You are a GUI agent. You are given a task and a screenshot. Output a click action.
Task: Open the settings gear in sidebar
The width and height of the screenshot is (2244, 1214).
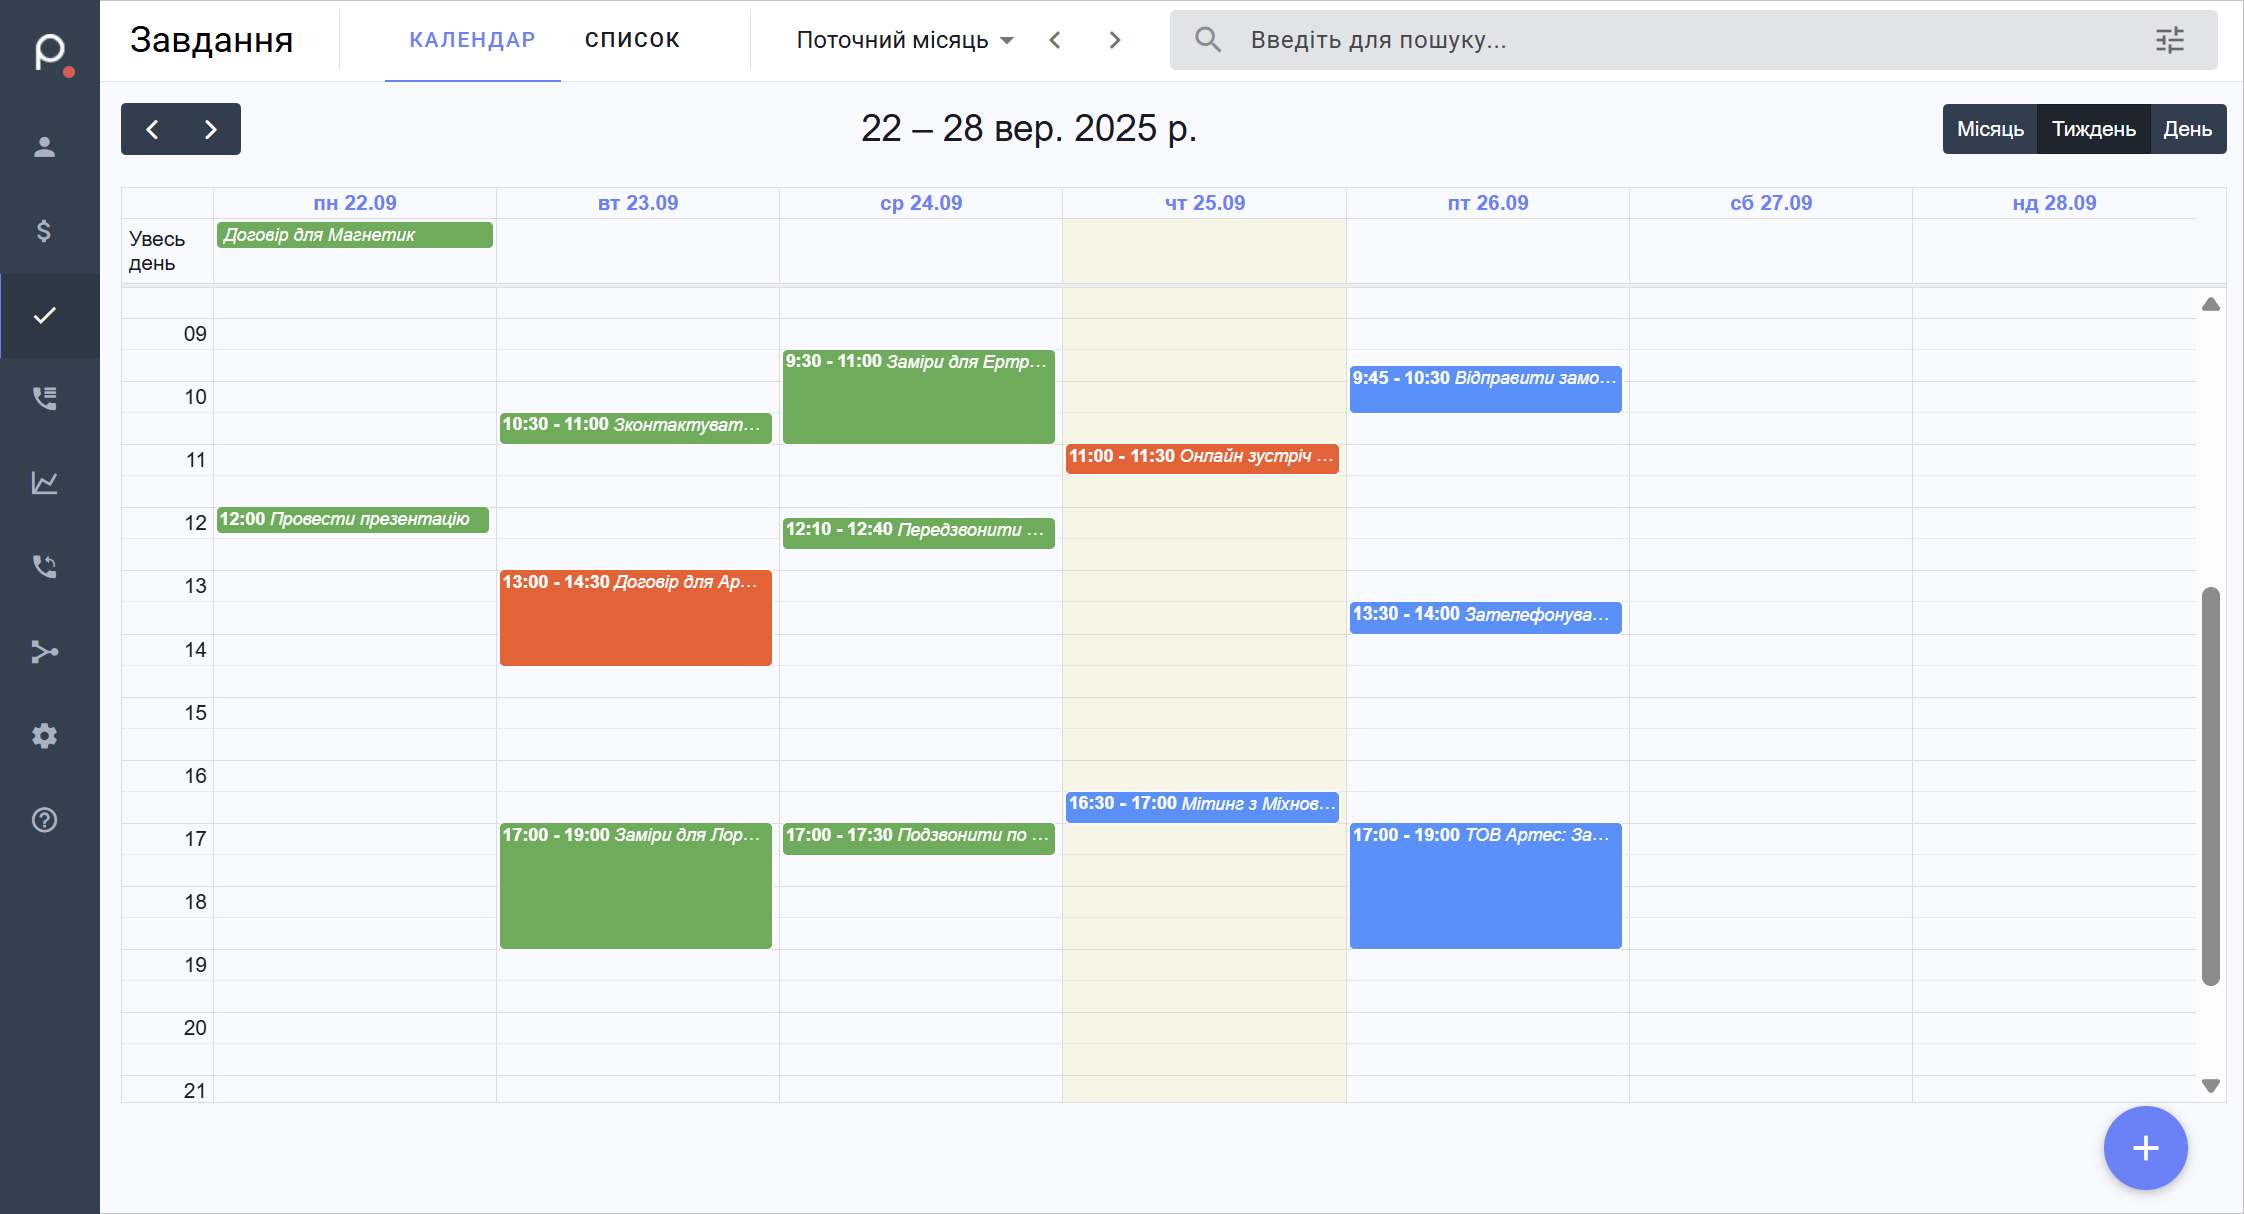(x=44, y=736)
